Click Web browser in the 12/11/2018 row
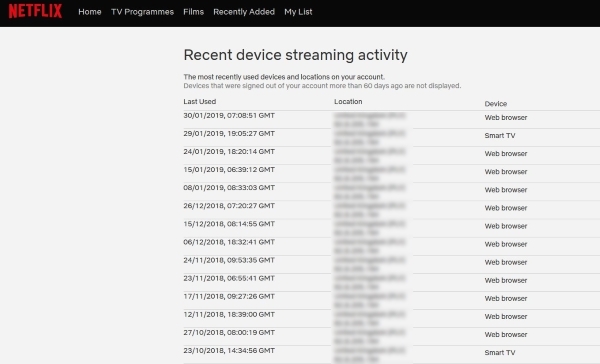Viewport: 600px width, 364px height. pos(506,316)
